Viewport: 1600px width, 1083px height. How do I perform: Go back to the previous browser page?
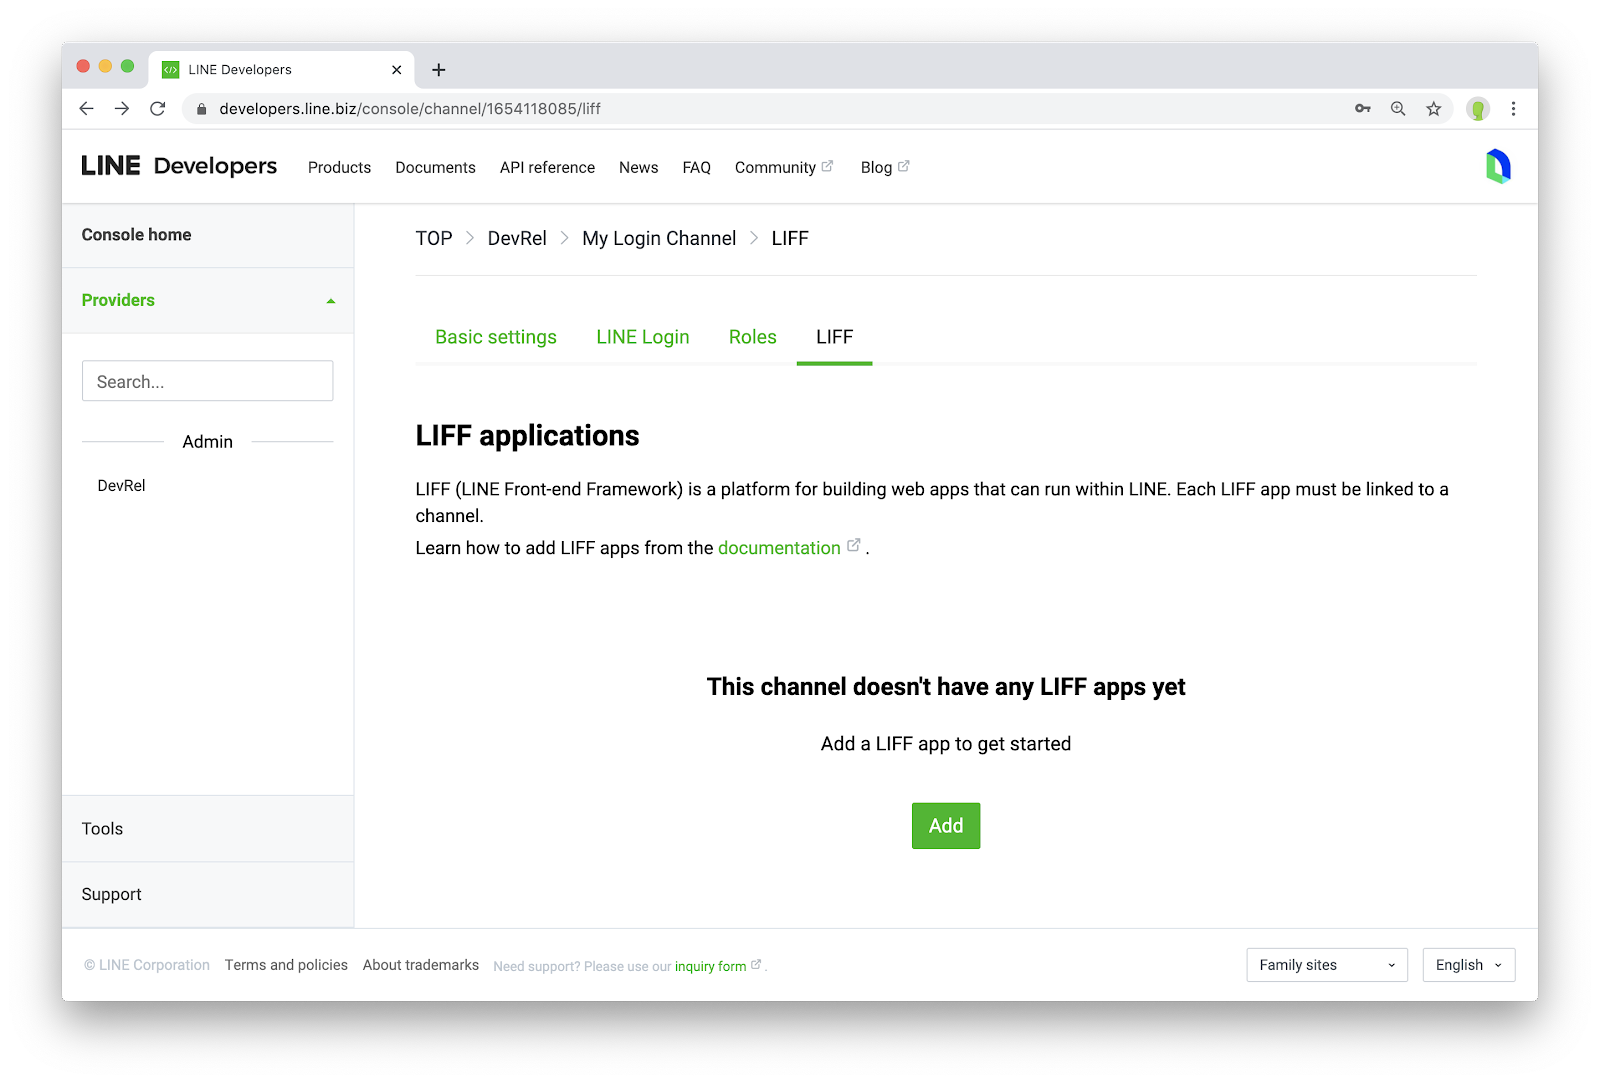pos(87,109)
